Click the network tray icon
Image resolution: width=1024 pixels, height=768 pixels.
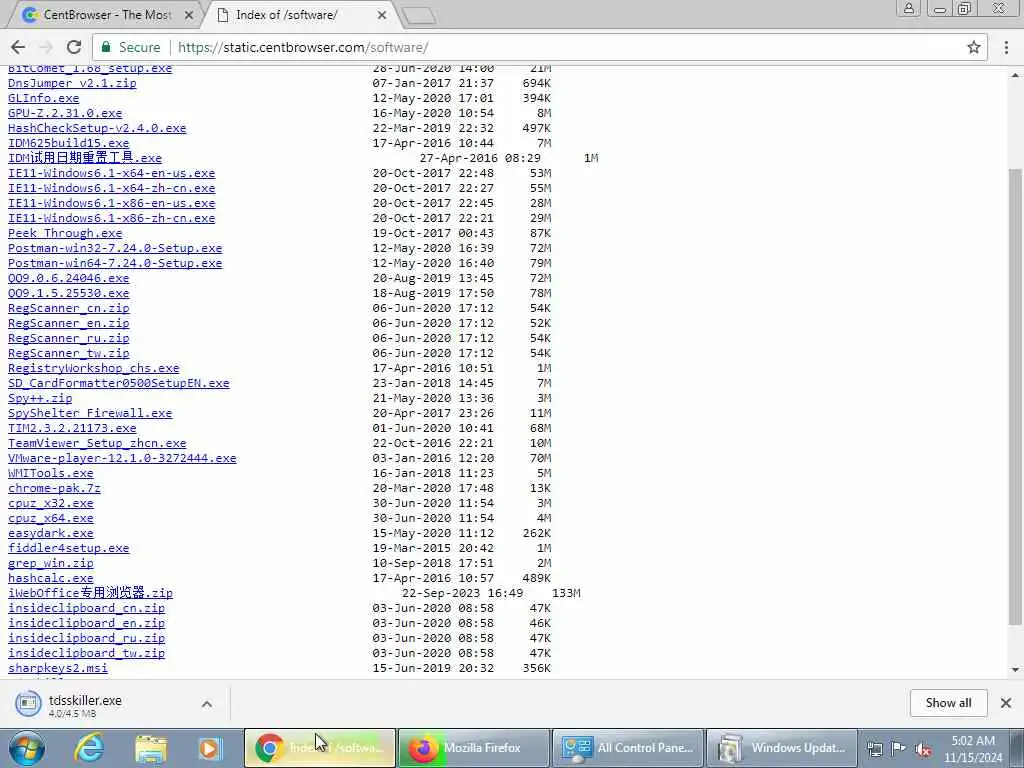pyautogui.click(x=874, y=749)
